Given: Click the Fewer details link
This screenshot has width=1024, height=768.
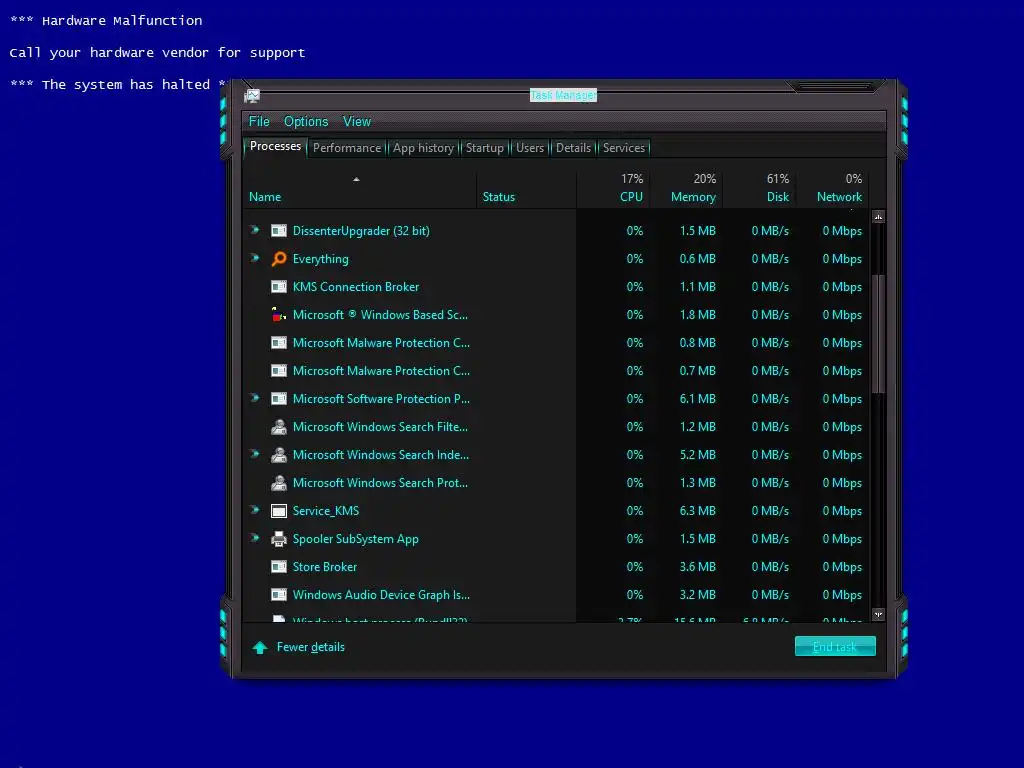Looking at the screenshot, I should pyautogui.click(x=311, y=647).
